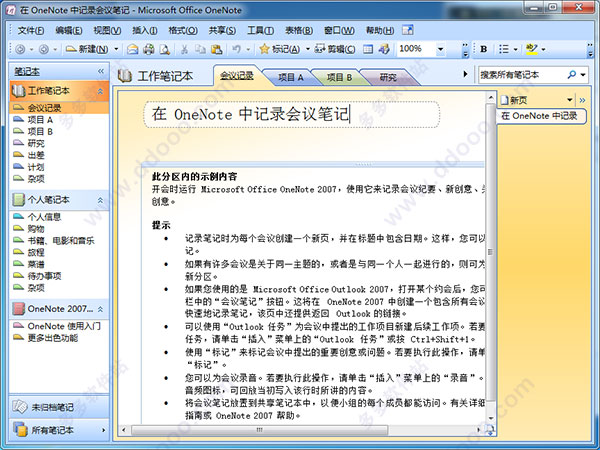The image size is (600, 450).
Task: Open 更多出色功能 section
Action: (x=53, y=338)
